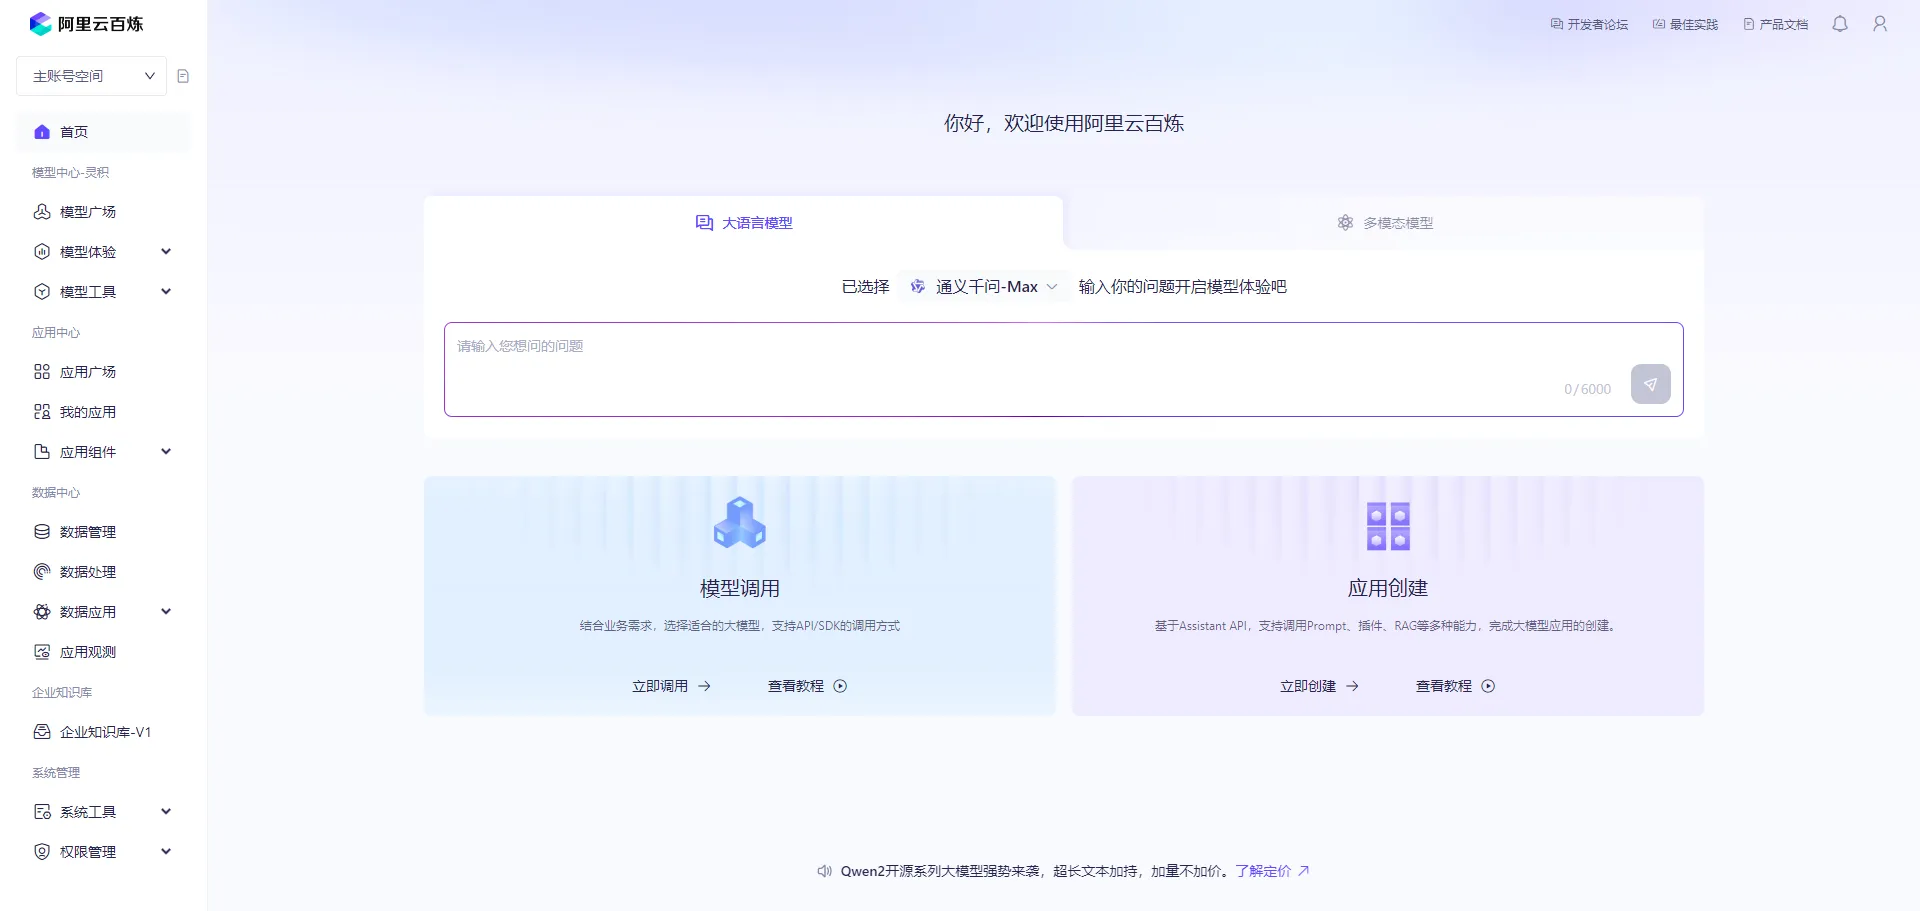Focus the 请输入您想问的问题 input box
Image resolution: width=1920 pixels, height=911 pixels.
click(x=1064, y=369)
